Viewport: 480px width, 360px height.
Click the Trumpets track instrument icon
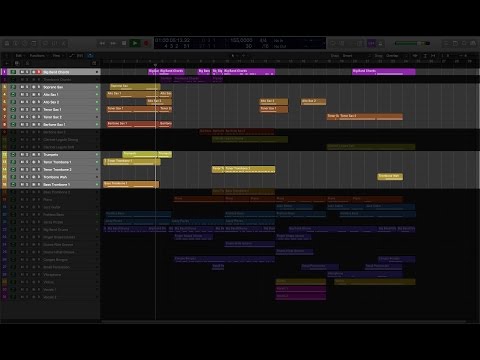click(x=13, y=155)
